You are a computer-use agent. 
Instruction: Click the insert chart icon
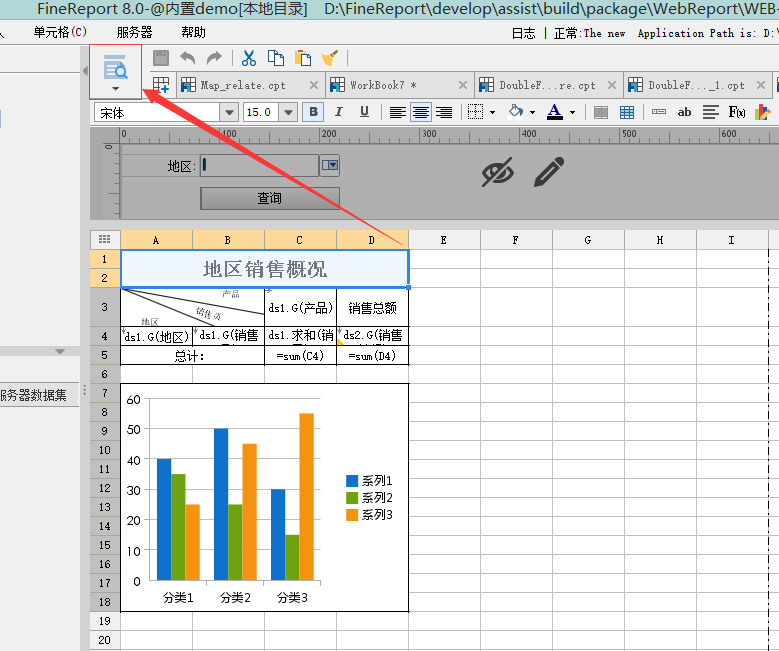tap(763, 112)
